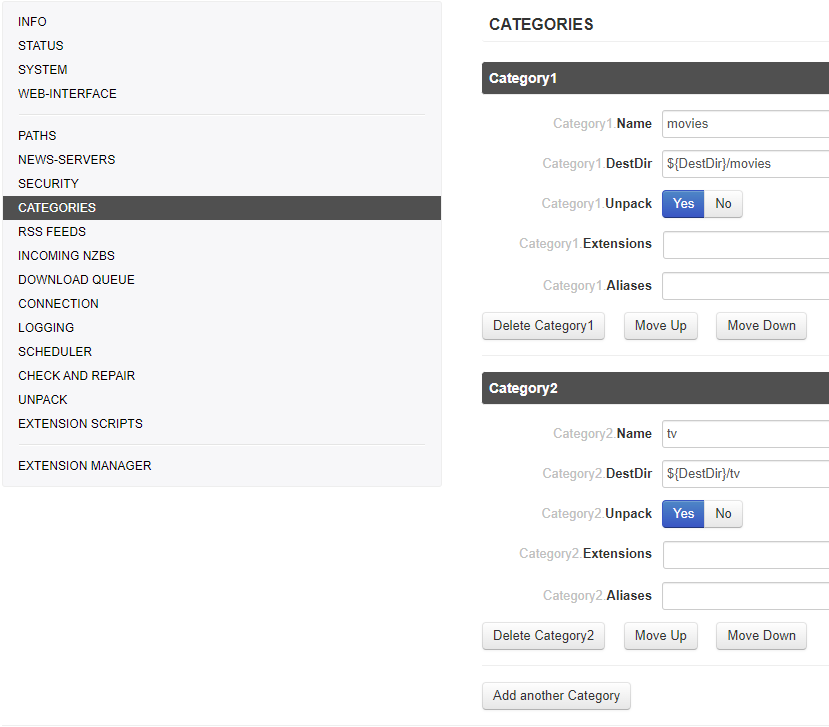
Task: Set Category2 Unpack to No
Action: (723, 514)
